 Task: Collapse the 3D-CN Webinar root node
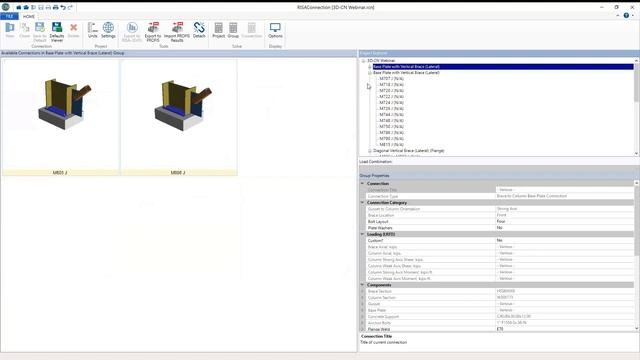(363, 61)
